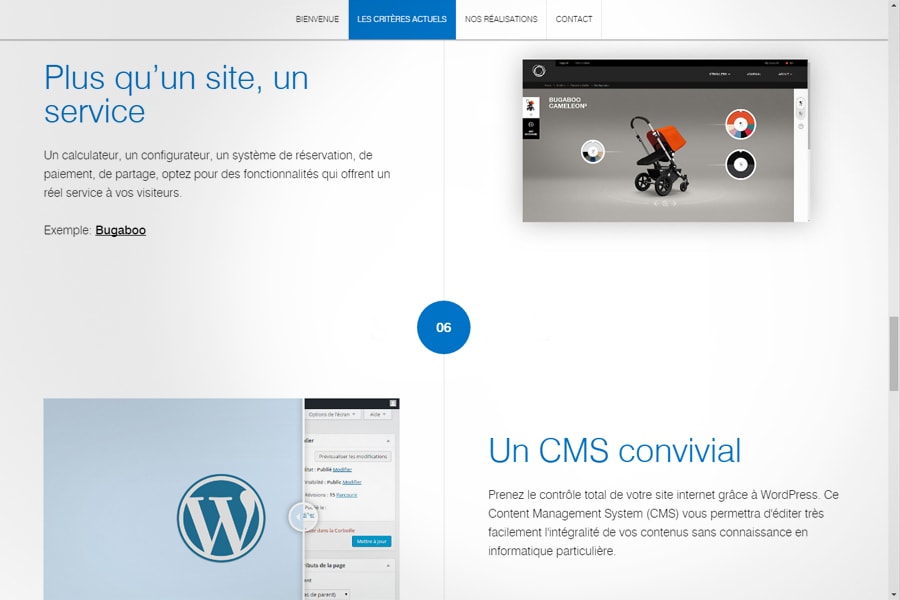Switch to the BIENVENUE tab
900x600 pixels.
click(x=317, y=18)
